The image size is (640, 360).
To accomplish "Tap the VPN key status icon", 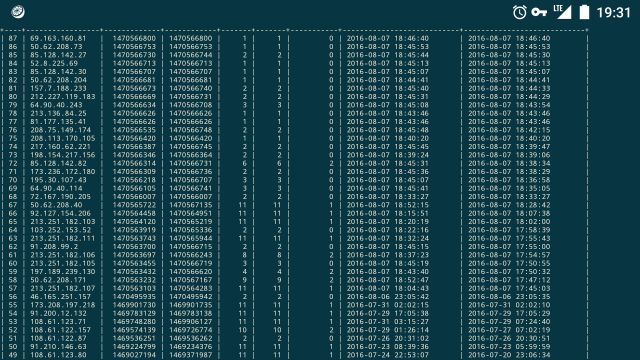I will pos(539,12).
